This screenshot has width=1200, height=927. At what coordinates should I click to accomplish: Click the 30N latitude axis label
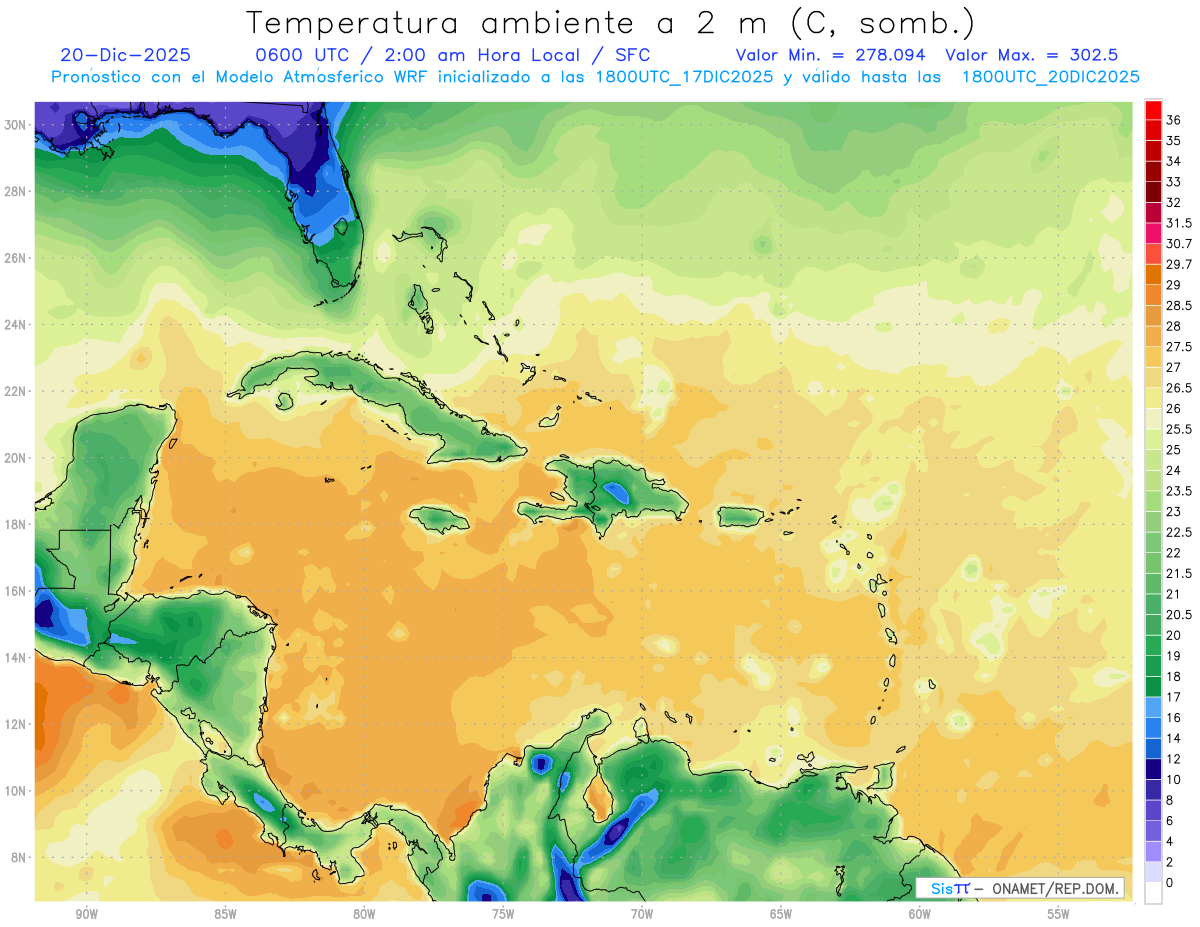point(17,125)
